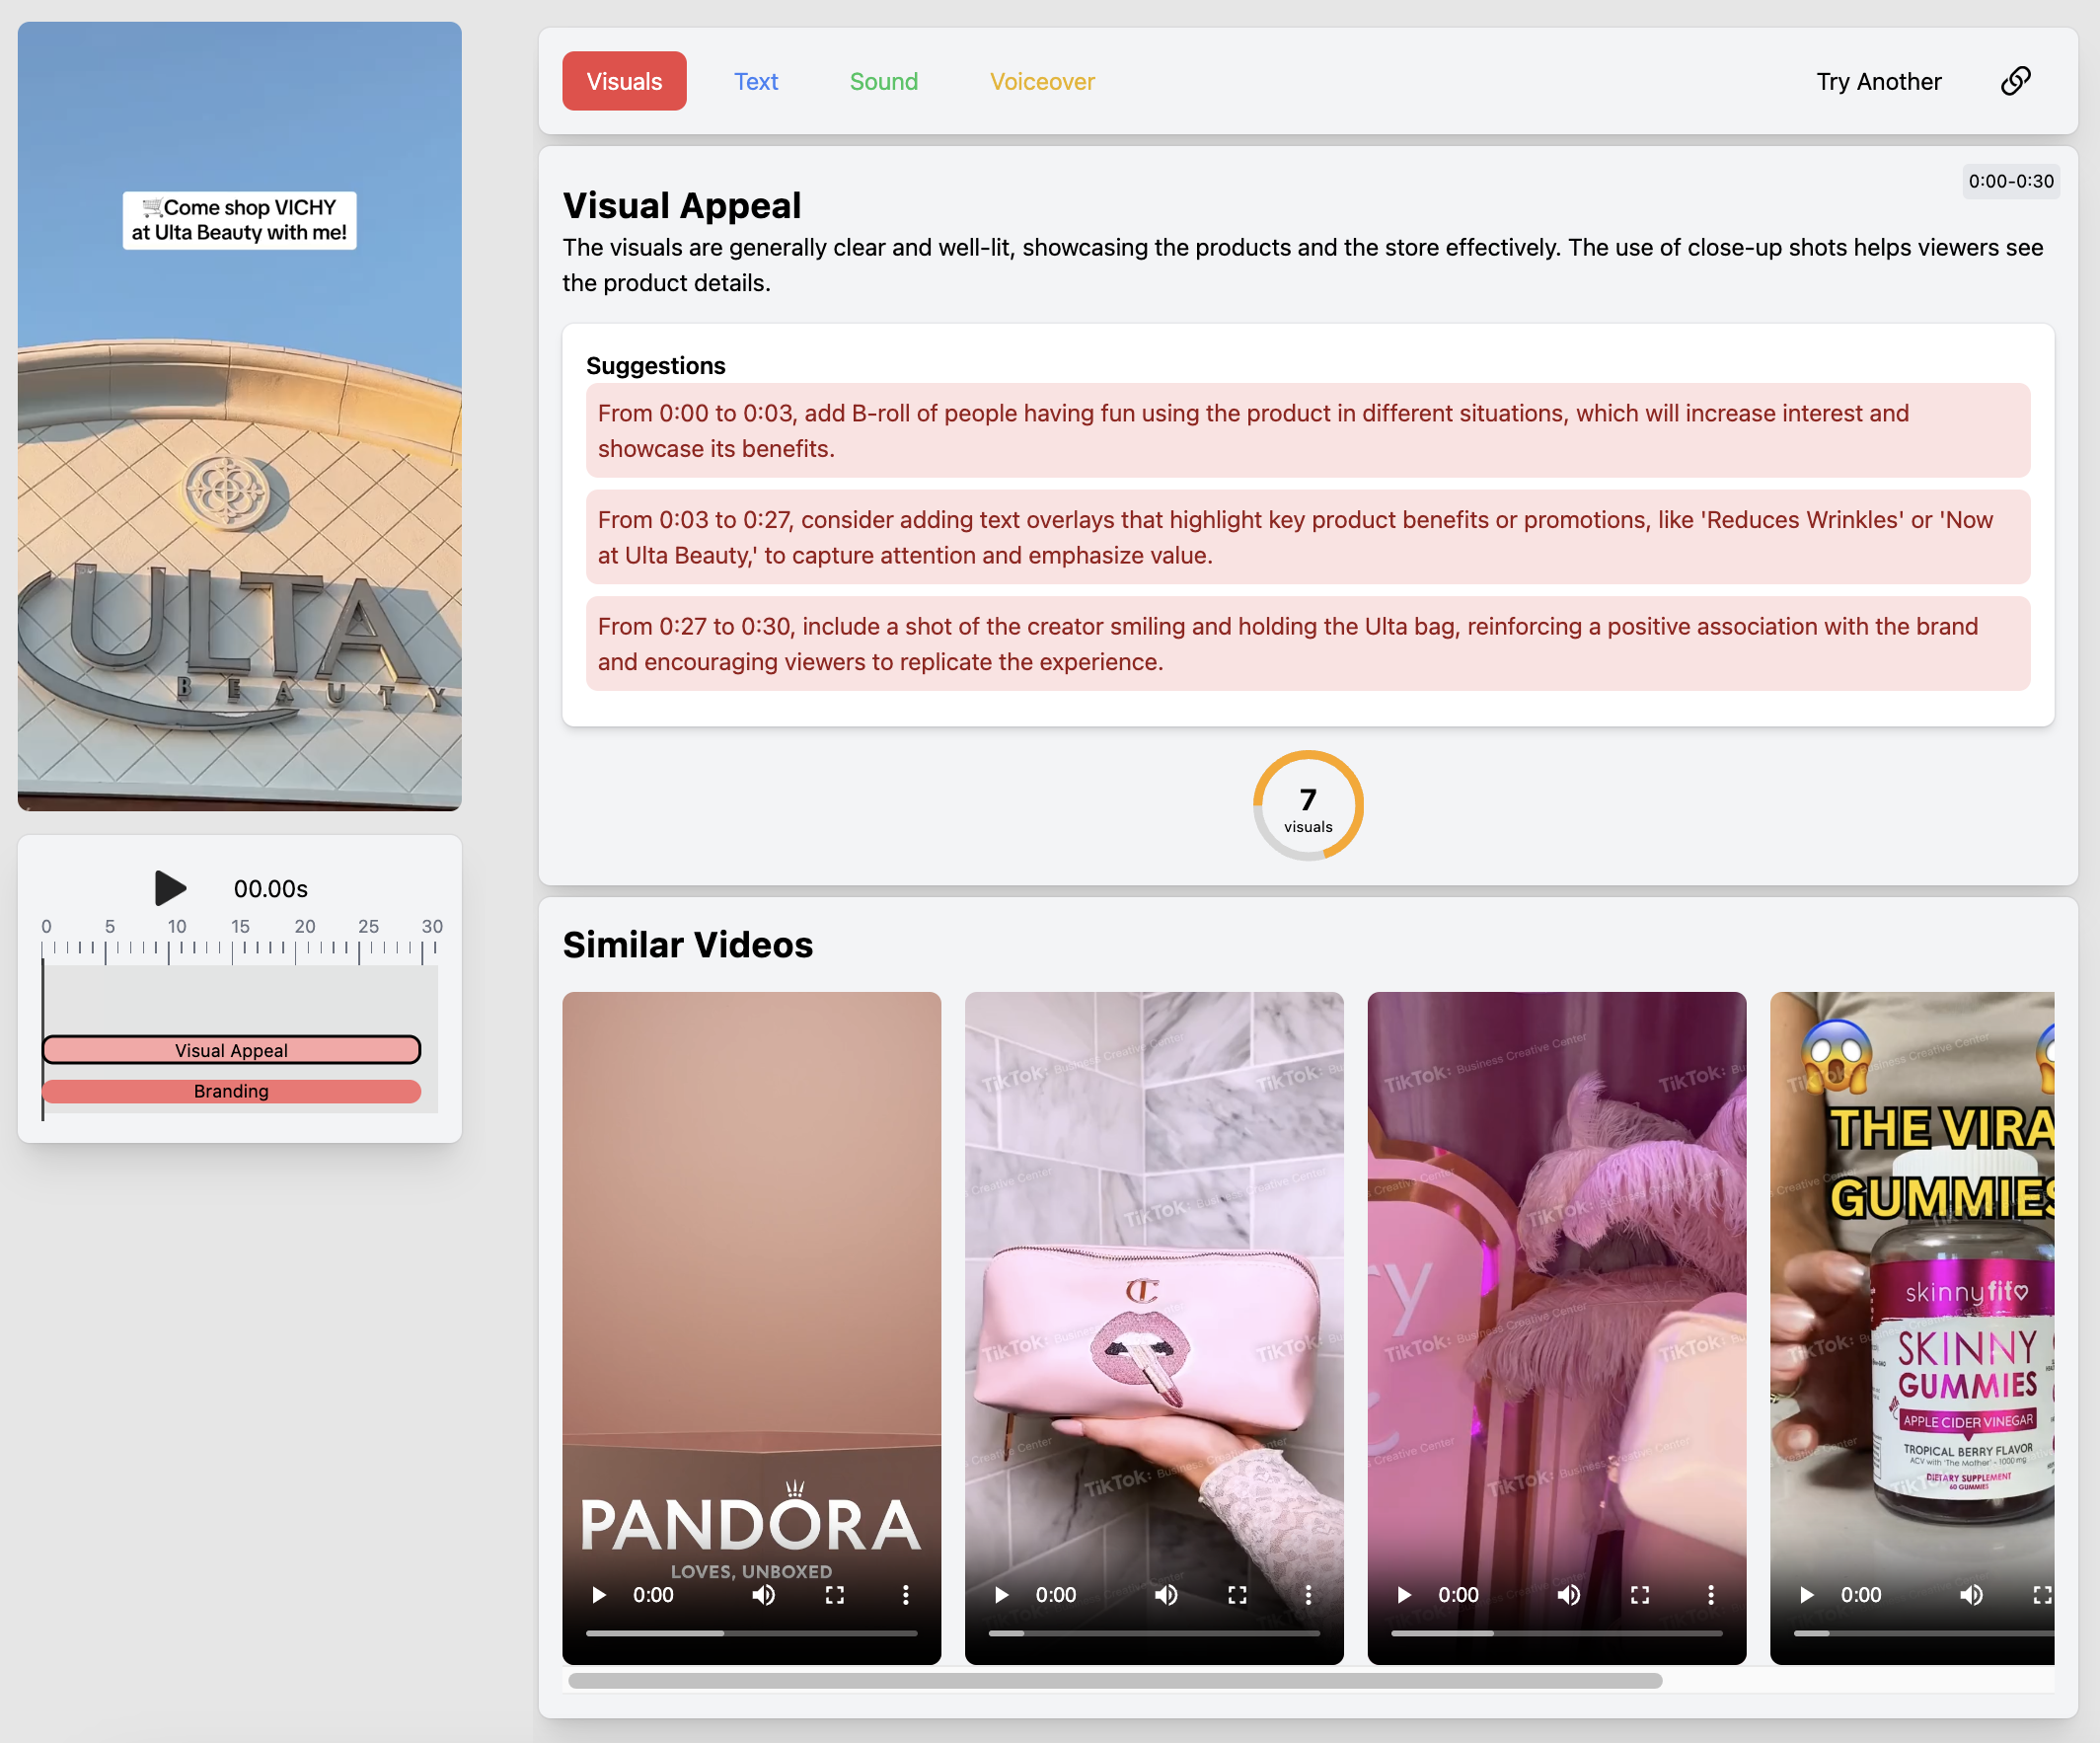Click the 7 visuals score circle

(1309, 806)
